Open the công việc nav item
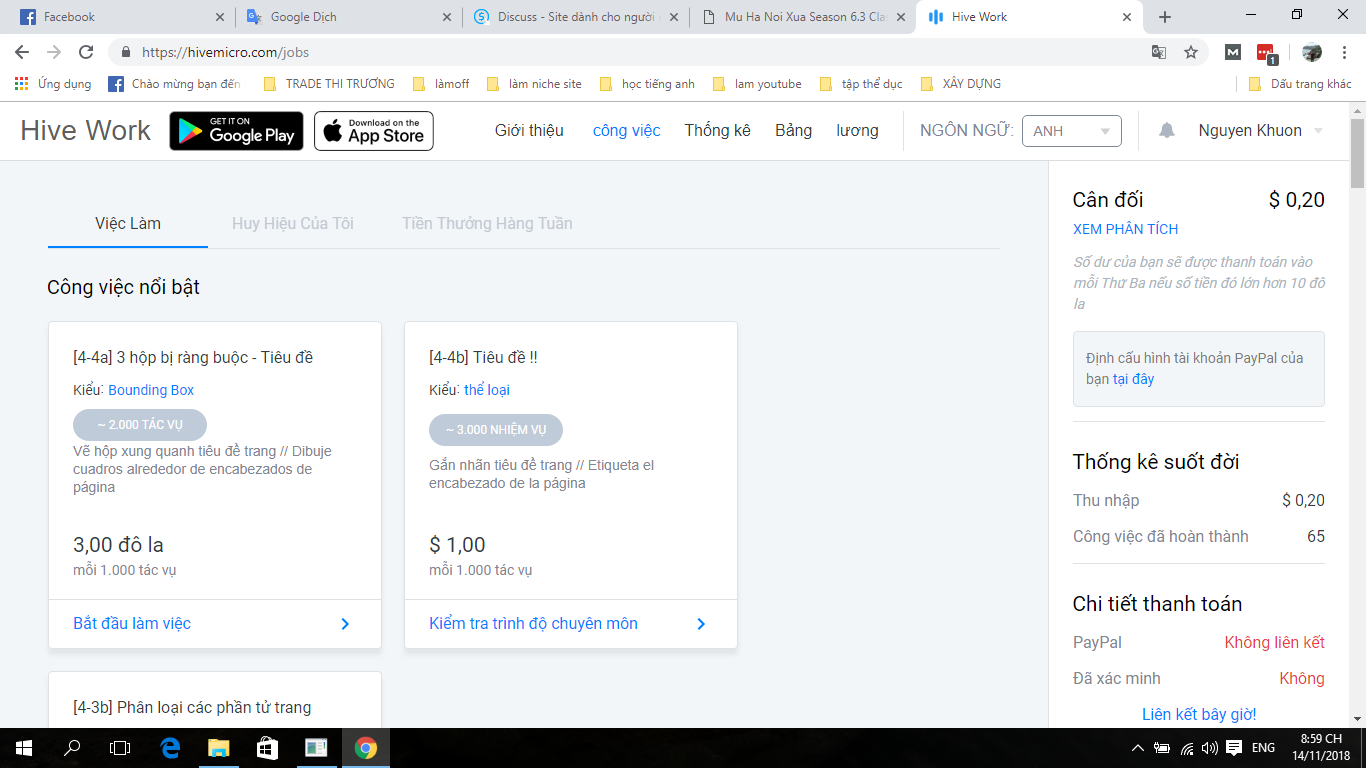The height and width of the screenshot is (768, 1366). click(x=627, y=131)
